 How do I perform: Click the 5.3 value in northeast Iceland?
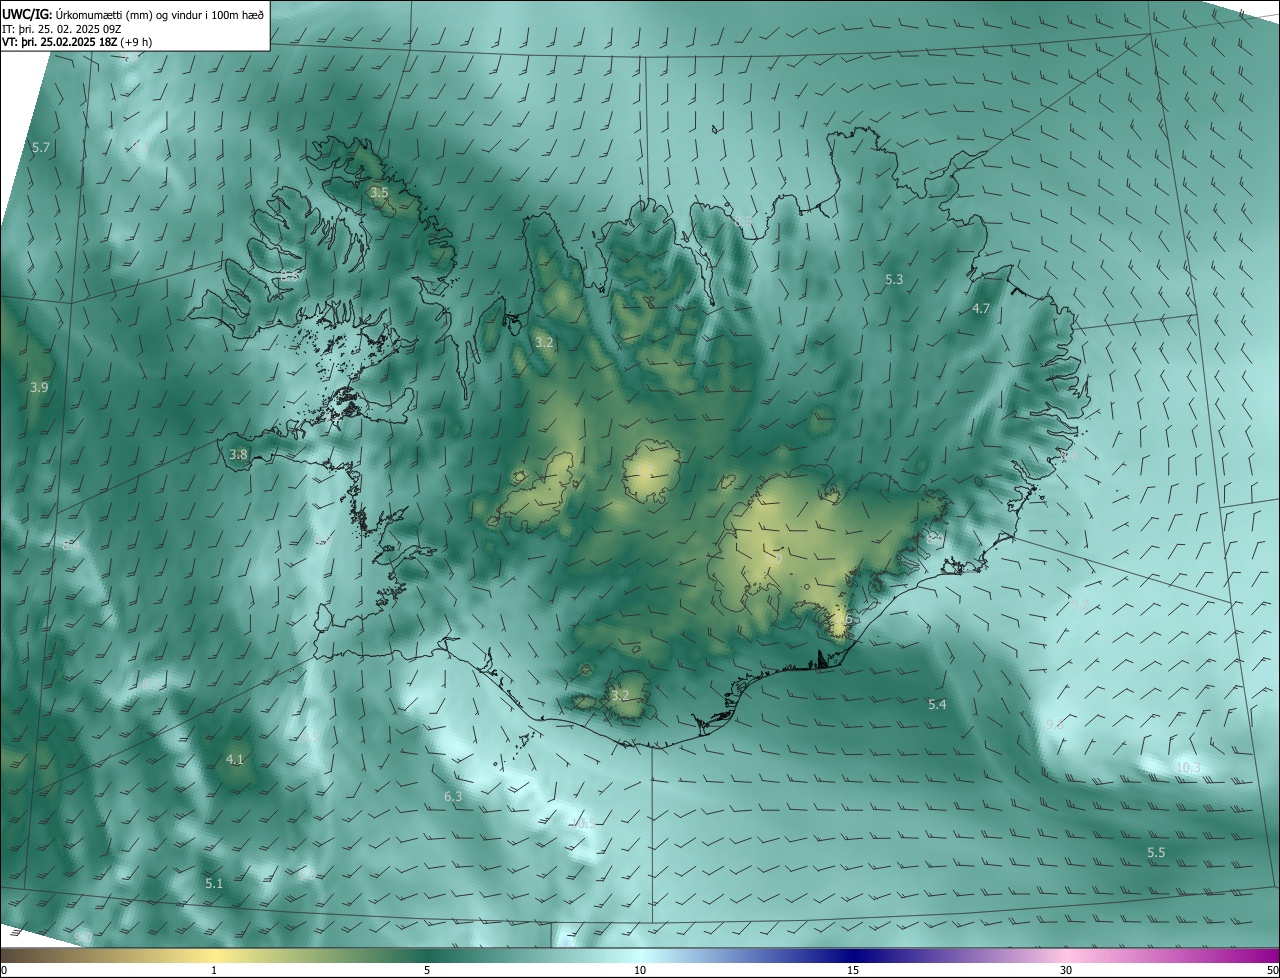894,280
